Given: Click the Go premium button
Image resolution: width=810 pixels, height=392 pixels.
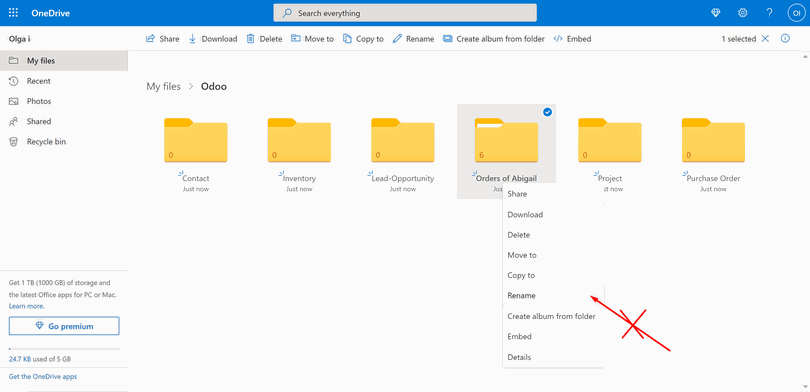Looking at the screenshot, I should [64, 326].
